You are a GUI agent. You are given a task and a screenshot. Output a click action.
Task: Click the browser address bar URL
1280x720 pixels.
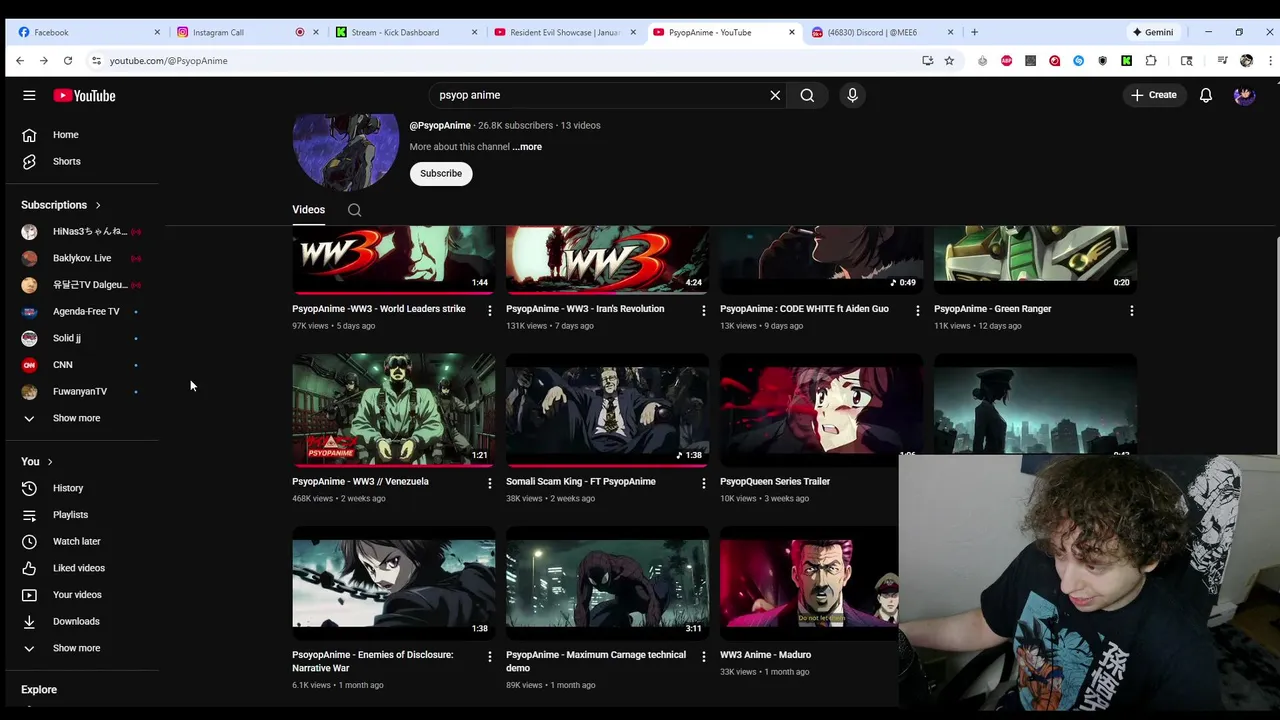pos(168,61)
